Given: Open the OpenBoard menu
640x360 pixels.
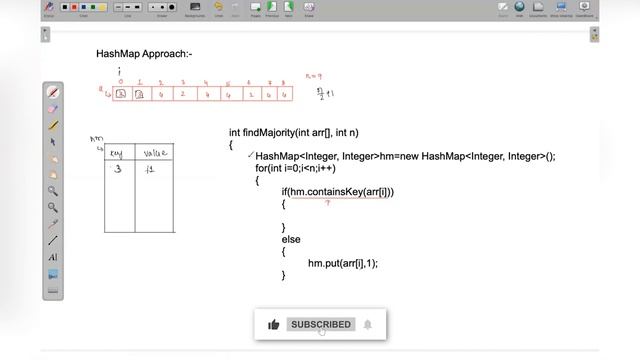Looking at the screenshot, I should [584, 9].
